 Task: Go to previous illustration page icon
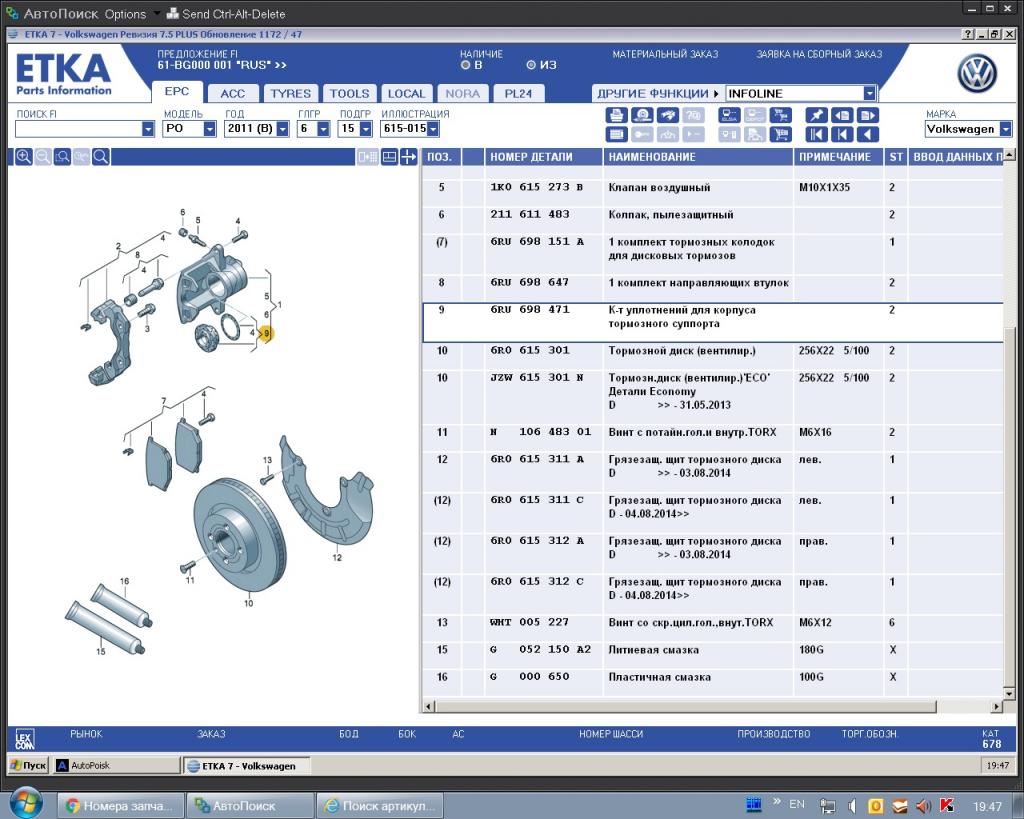[842, 116]
